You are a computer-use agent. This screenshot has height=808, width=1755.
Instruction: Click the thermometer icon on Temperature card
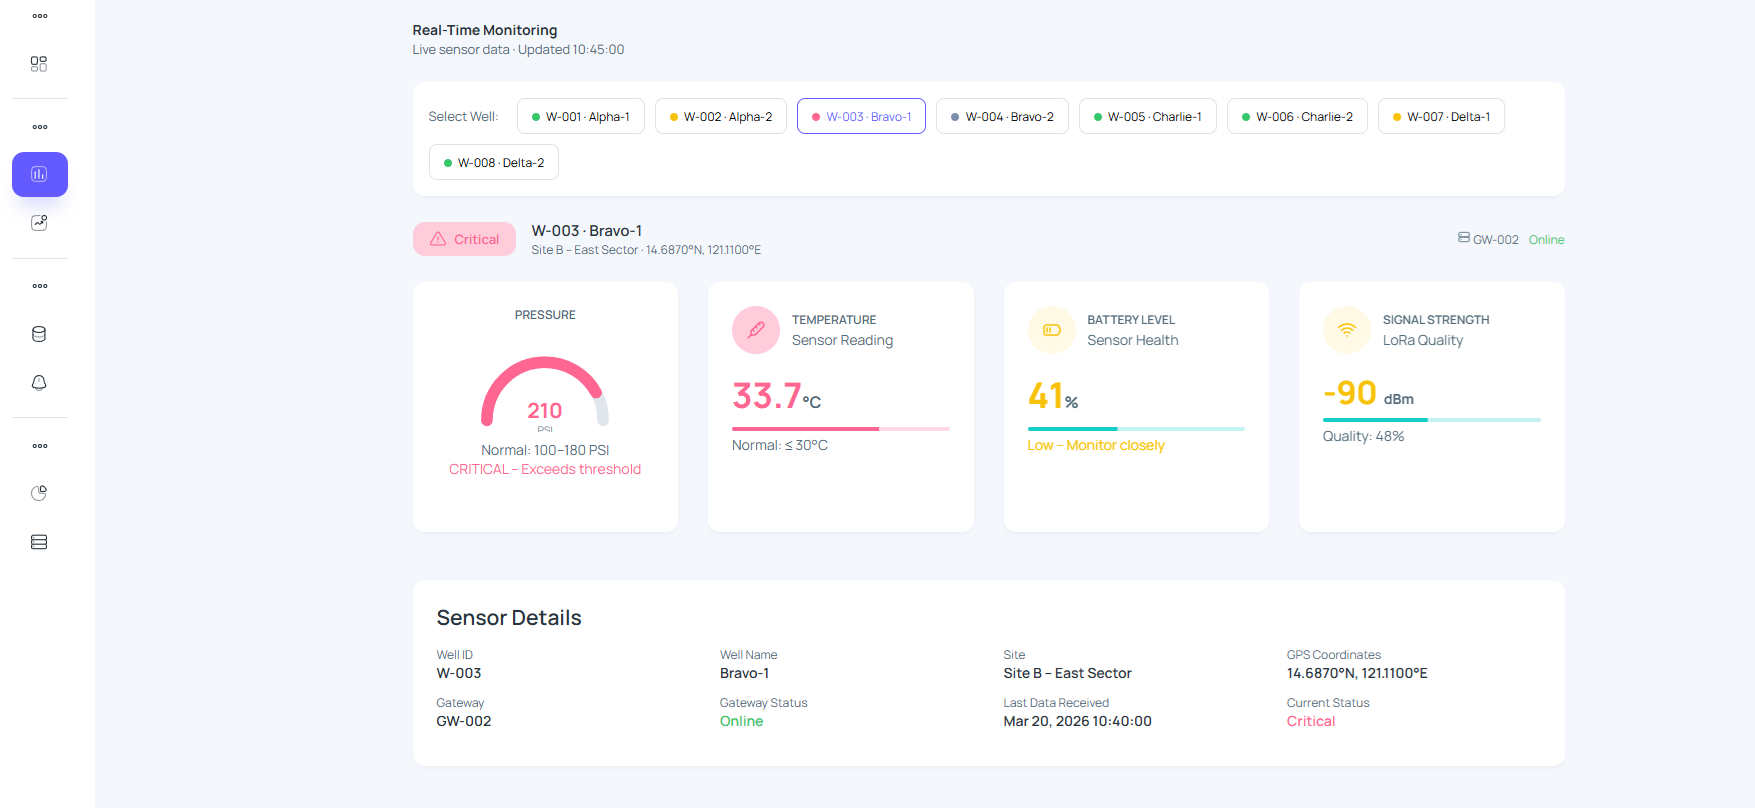[x=755, y=330]
